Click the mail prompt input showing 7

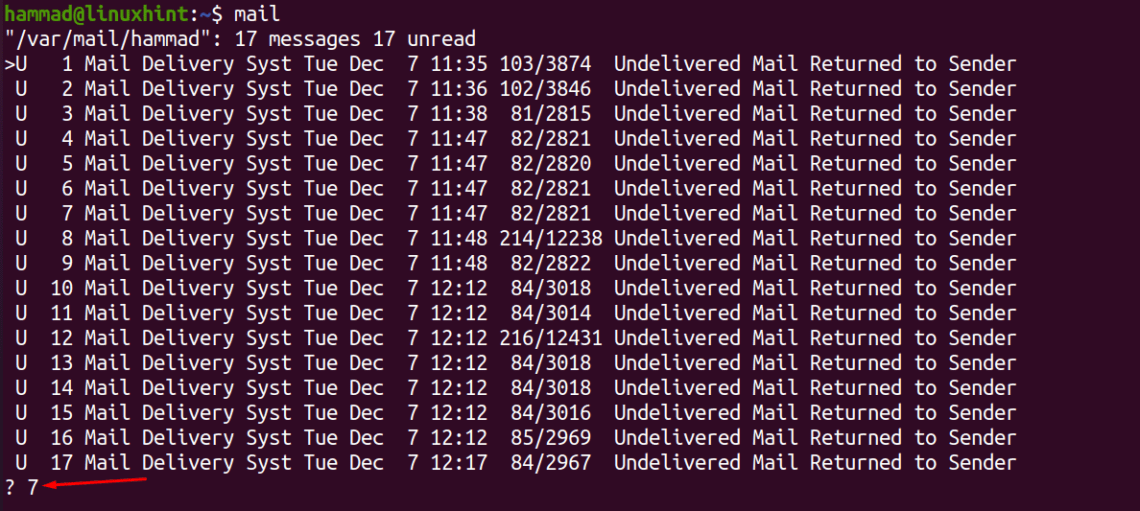32,488
